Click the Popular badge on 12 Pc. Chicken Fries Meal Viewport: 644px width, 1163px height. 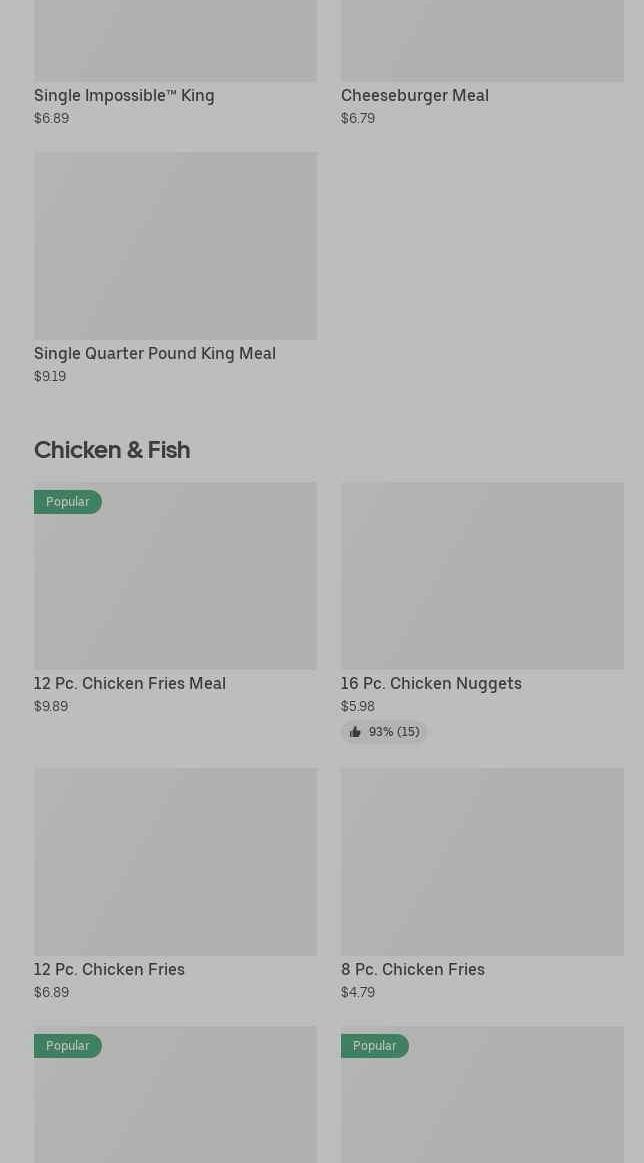pyautogui.click(x=68, y=502)
